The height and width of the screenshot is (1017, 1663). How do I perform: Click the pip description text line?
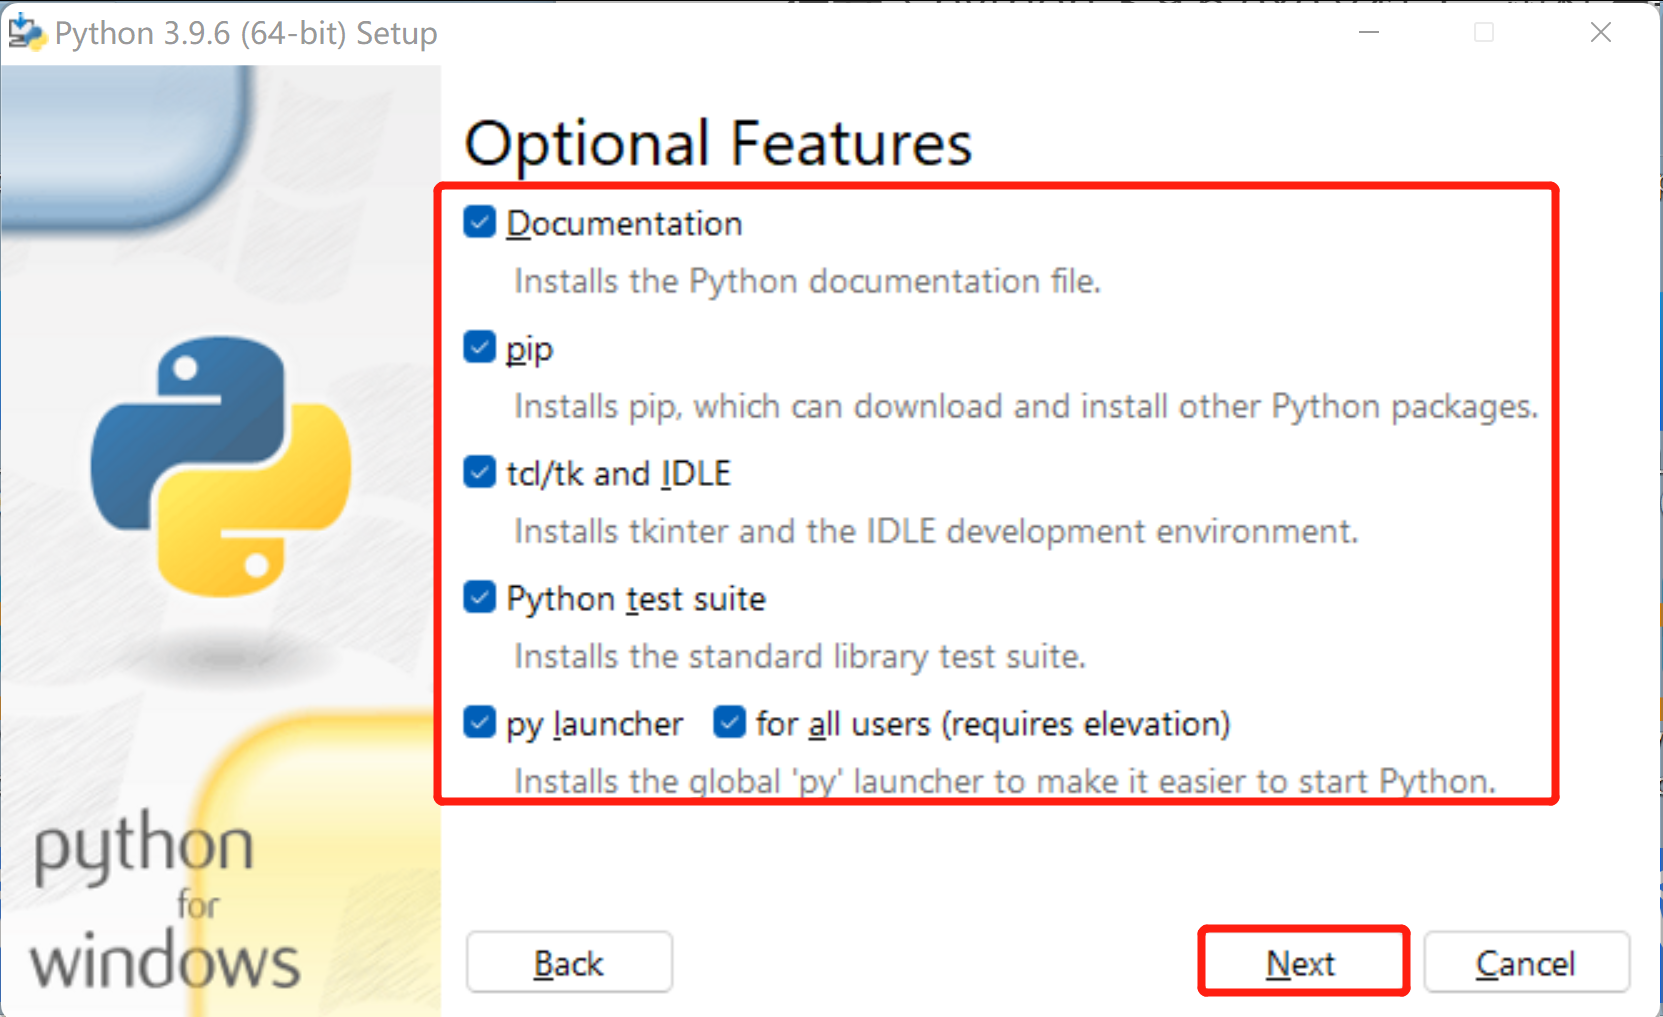[x=1025, y=407]
